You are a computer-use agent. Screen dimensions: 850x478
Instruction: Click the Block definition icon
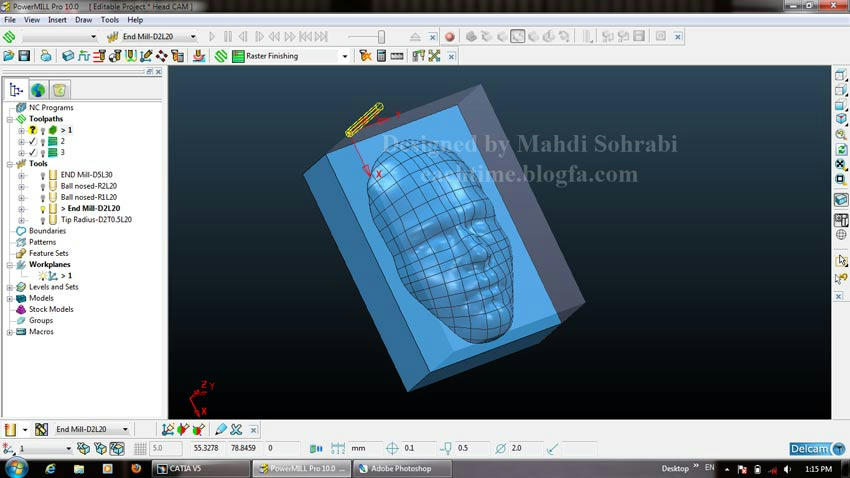pos(68,56)
